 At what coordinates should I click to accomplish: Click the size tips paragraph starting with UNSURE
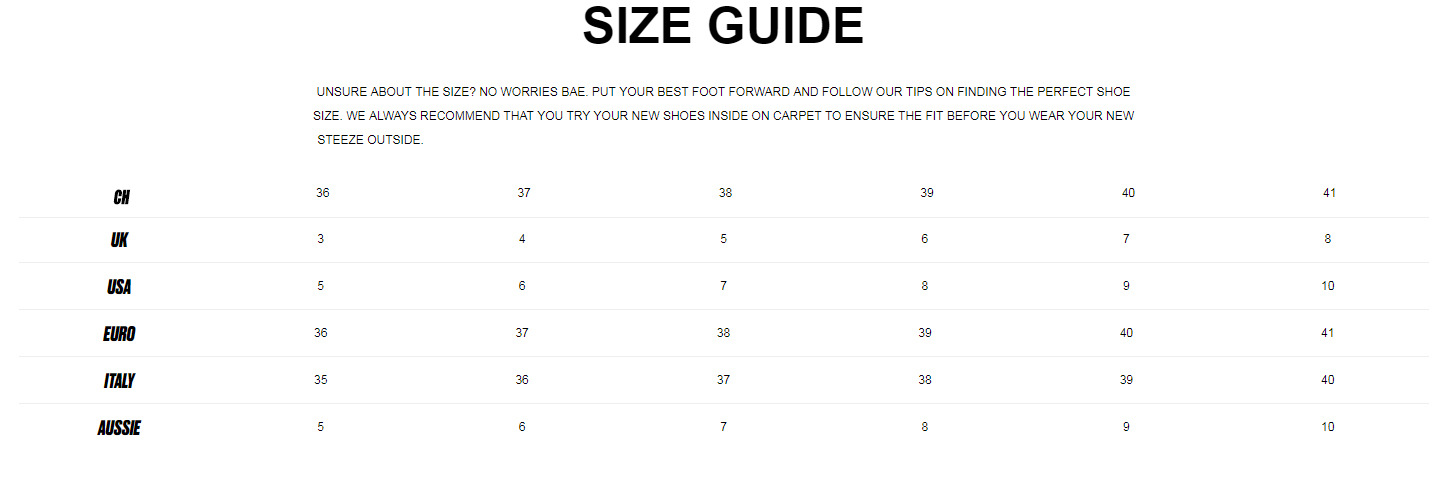(x=723, y=115)
